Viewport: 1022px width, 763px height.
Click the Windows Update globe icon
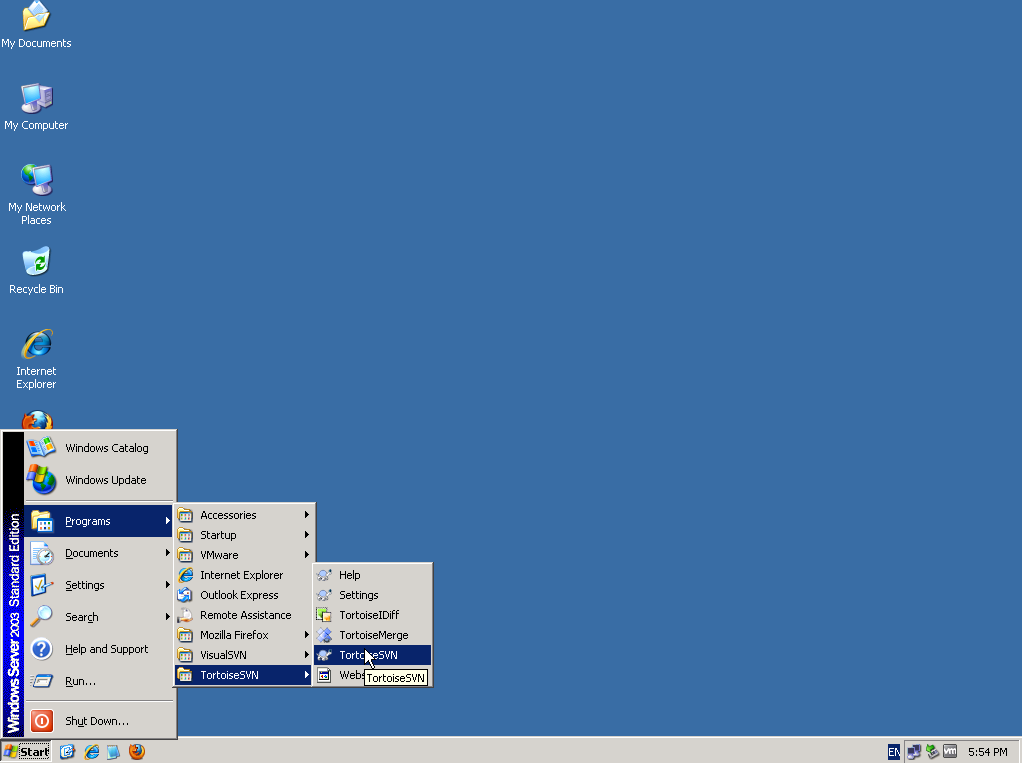point(41,480)
